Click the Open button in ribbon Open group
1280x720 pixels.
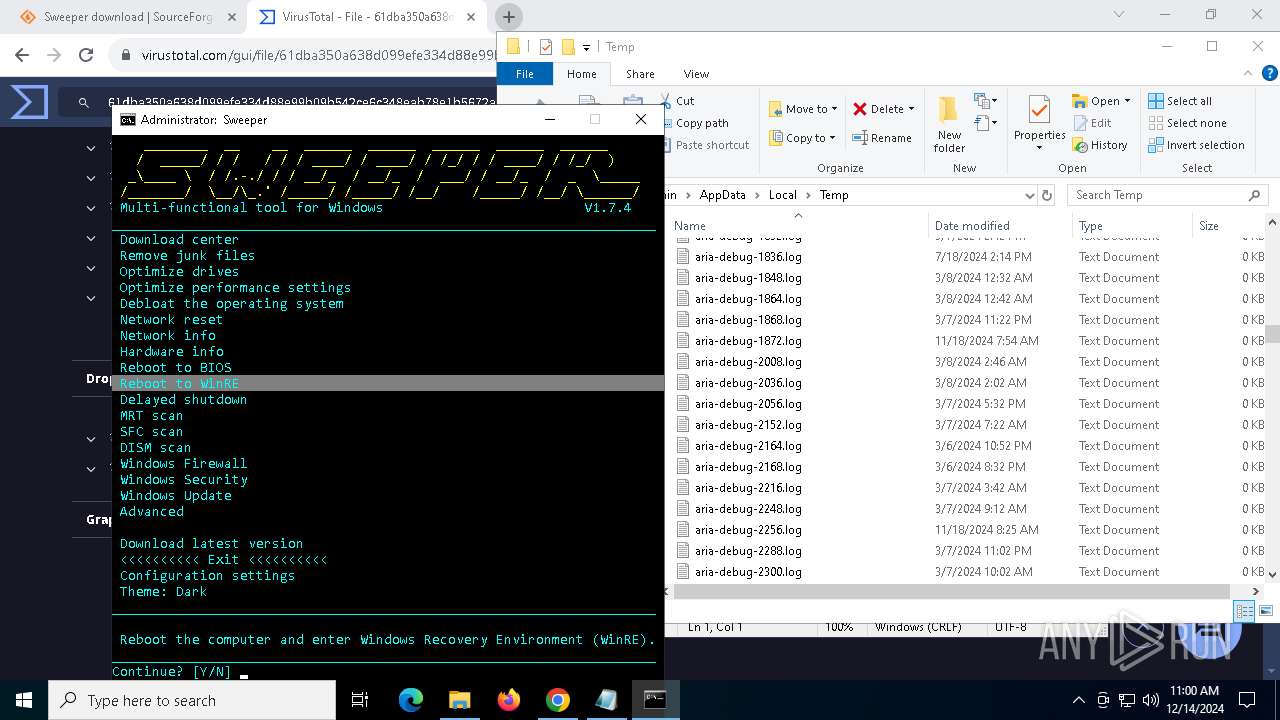tap(1101, 101)
